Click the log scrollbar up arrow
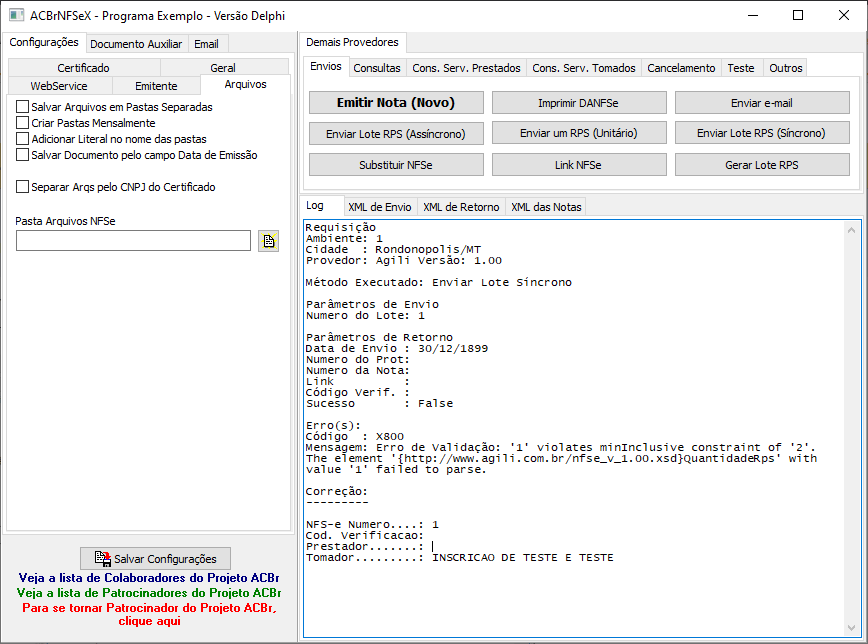 point(851,230)
